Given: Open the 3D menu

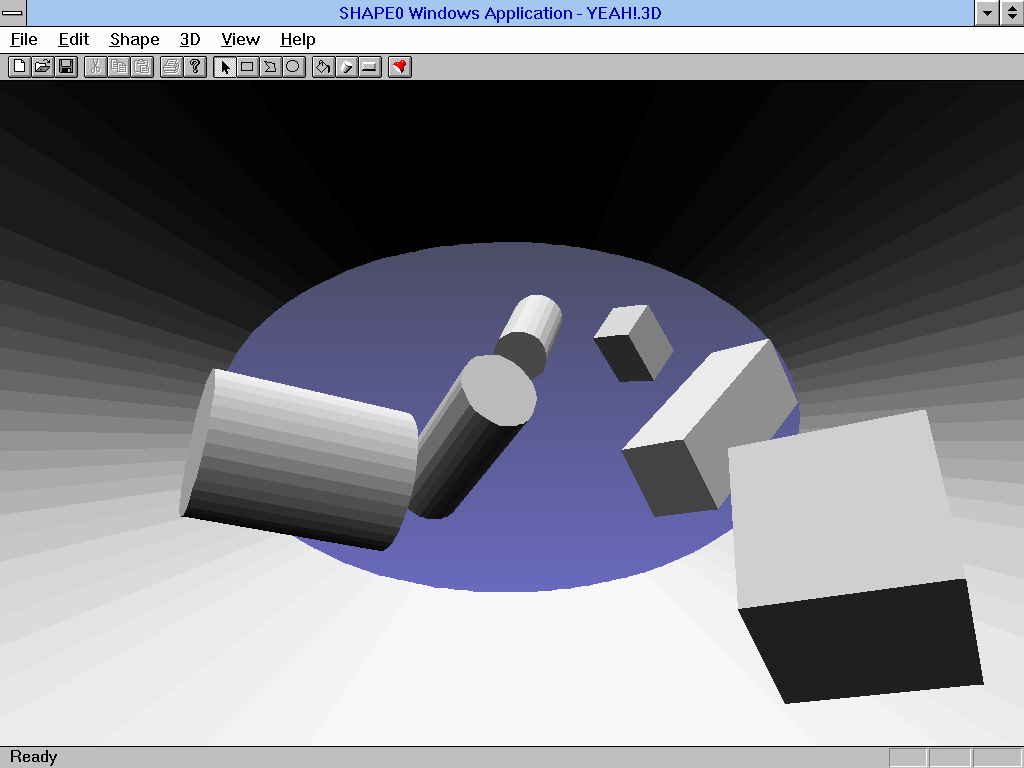Looking at the screenshot, I should coord(190,40).
